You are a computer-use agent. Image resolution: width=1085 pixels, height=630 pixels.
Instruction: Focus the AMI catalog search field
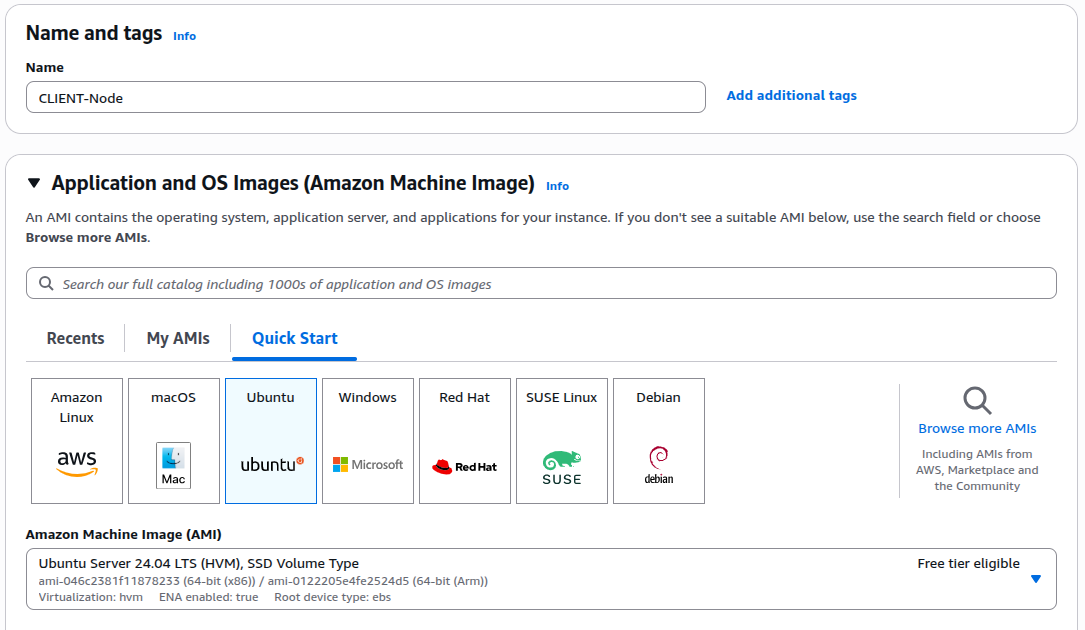550,284
